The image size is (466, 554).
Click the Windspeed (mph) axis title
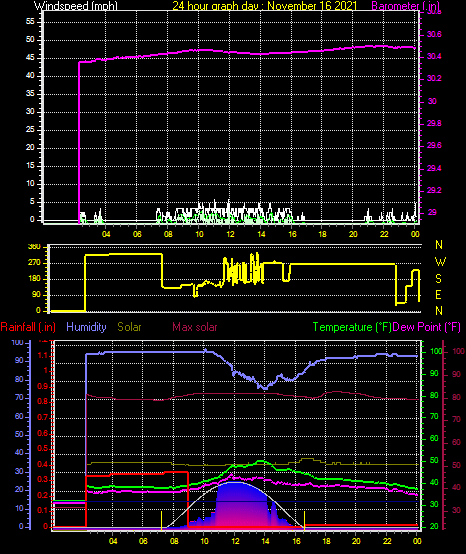(x=76, y=6)
